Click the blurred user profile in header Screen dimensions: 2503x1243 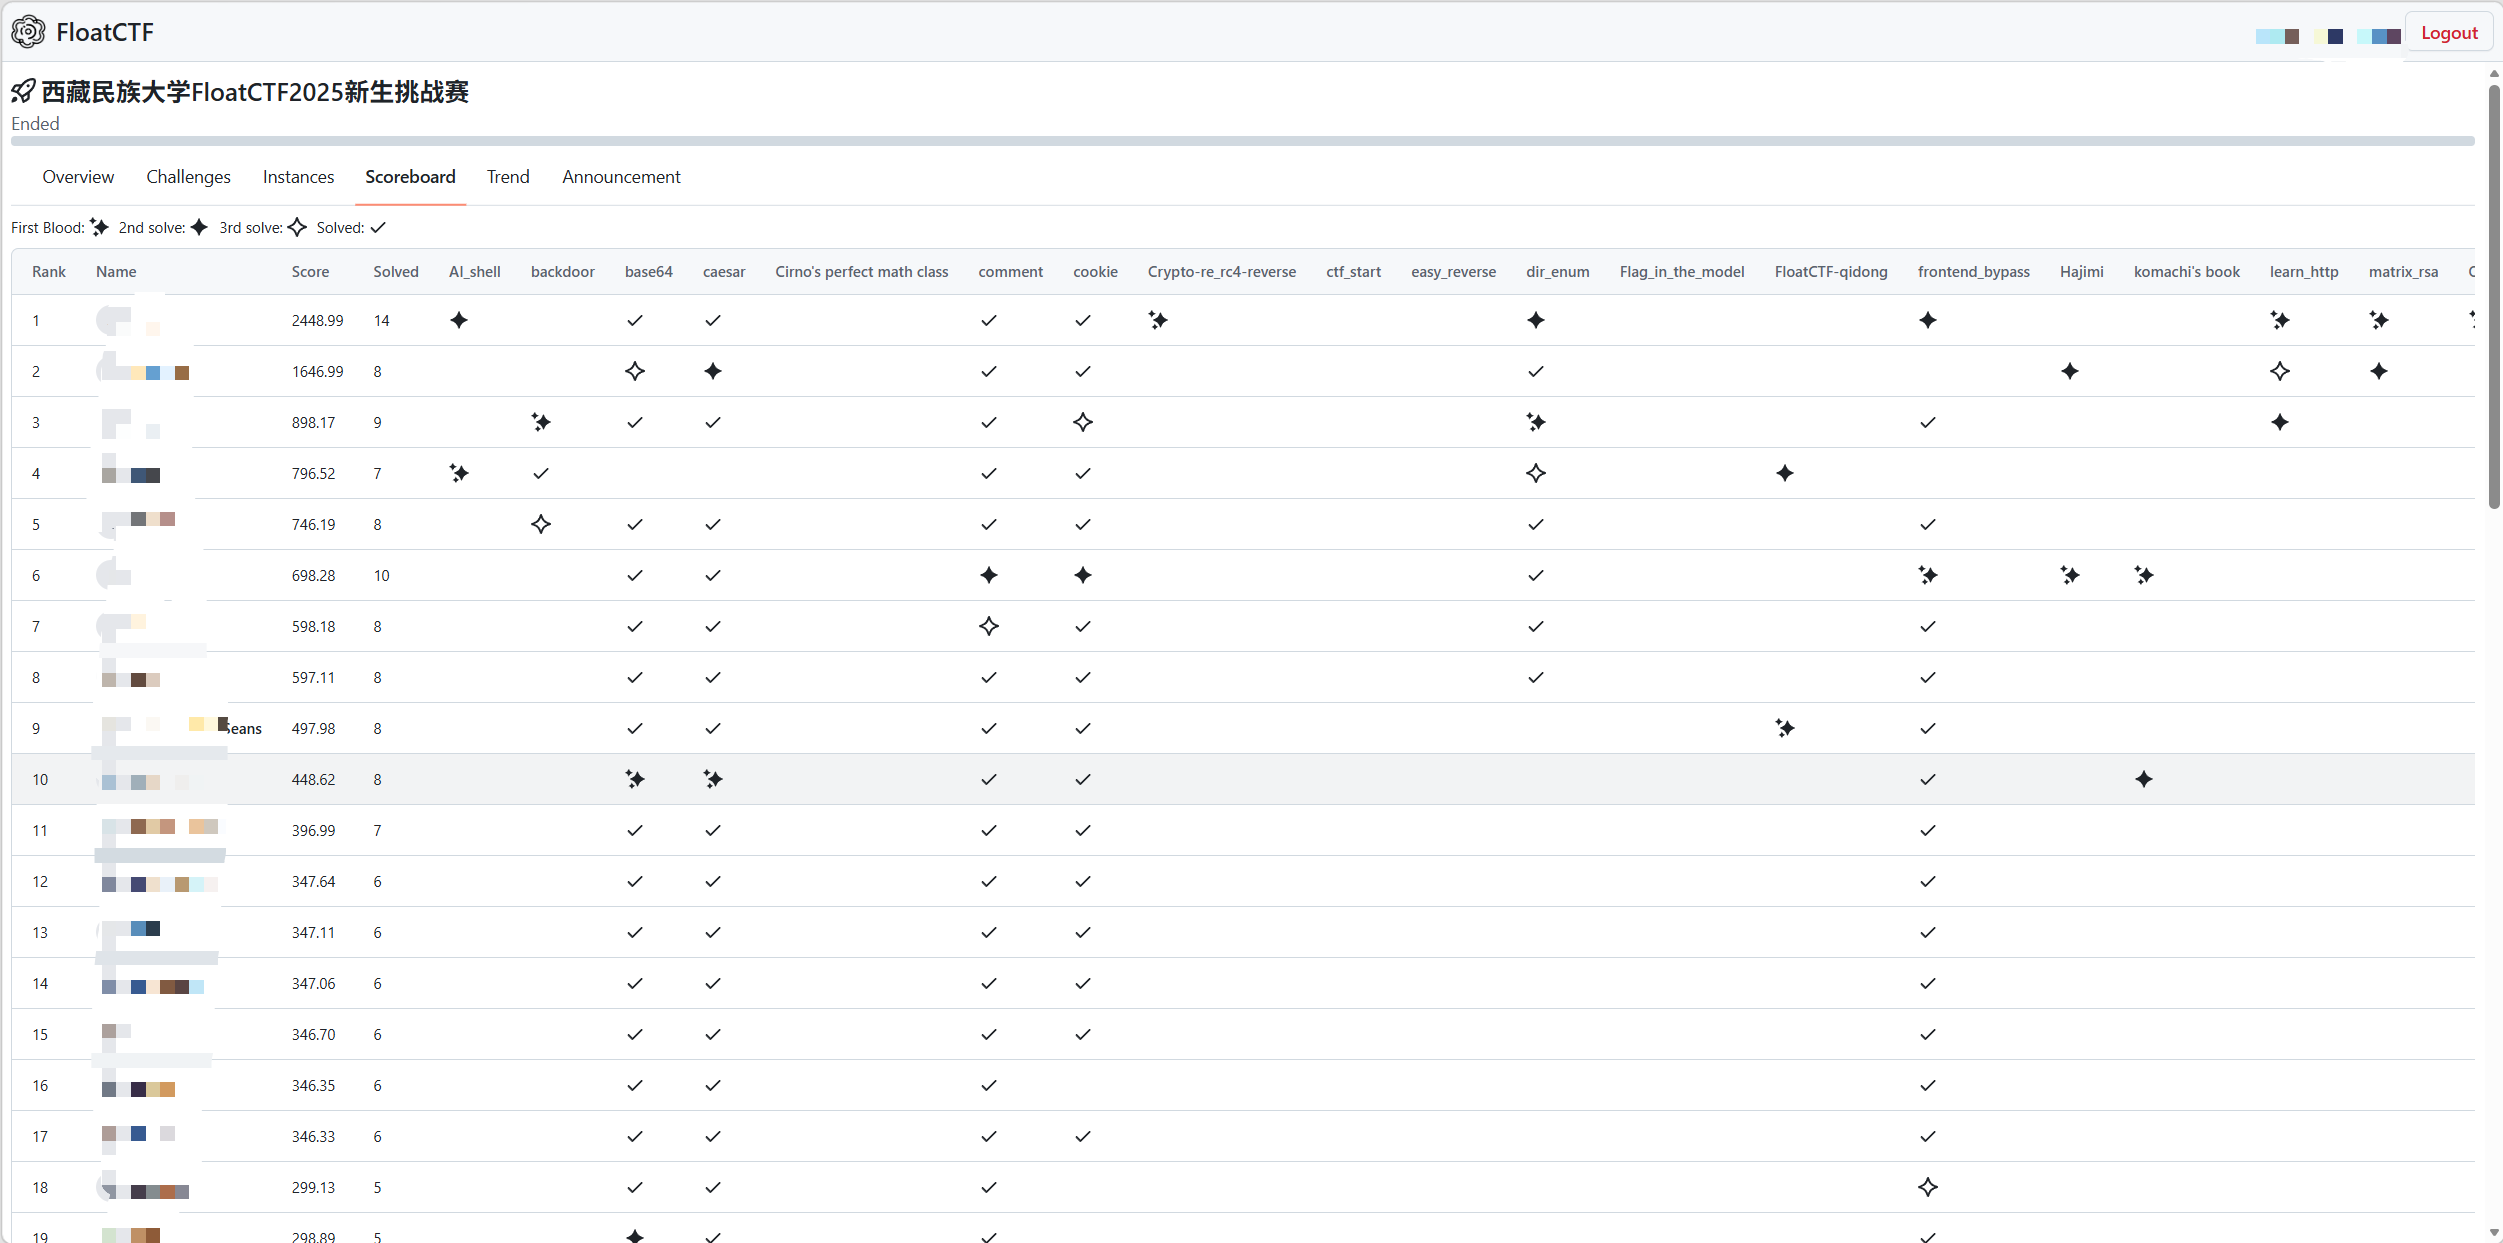tap(2328, 36)
